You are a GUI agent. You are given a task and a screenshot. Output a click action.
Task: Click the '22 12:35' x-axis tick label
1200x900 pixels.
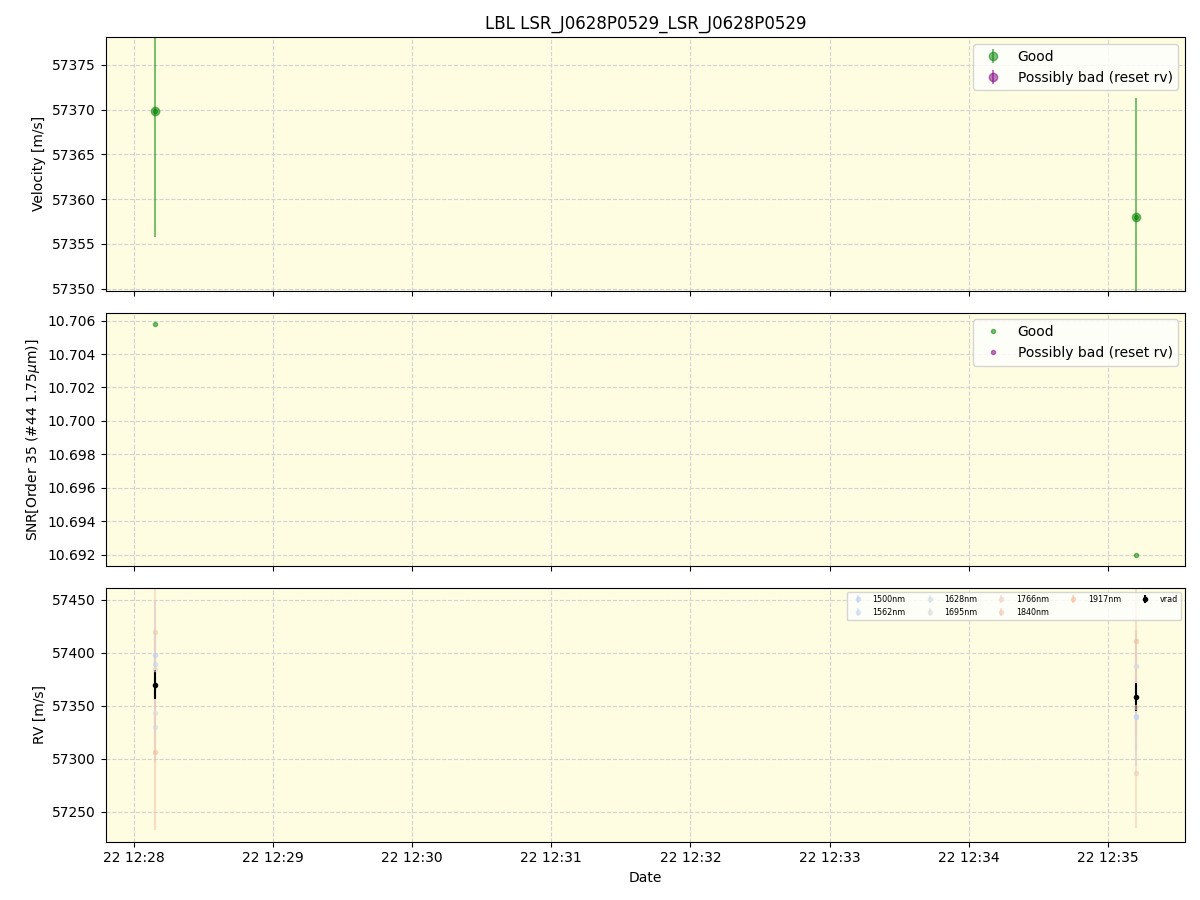(1107, 857)
